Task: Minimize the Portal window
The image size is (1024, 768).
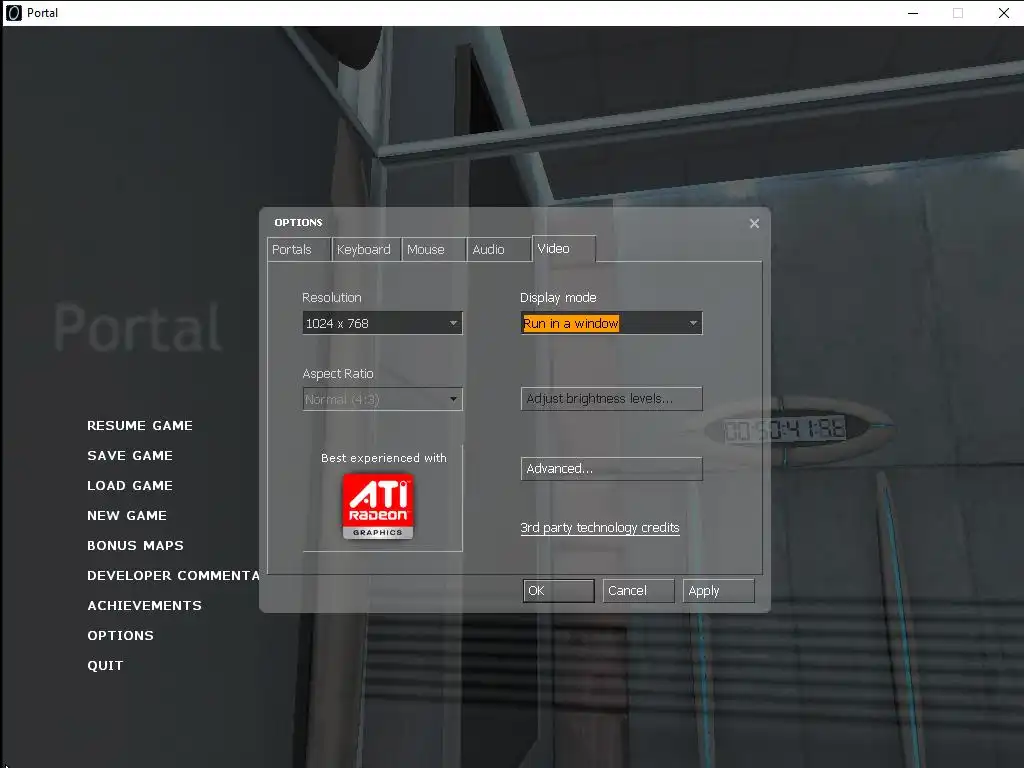Action: pyautogui.click(x=913, y=13)
